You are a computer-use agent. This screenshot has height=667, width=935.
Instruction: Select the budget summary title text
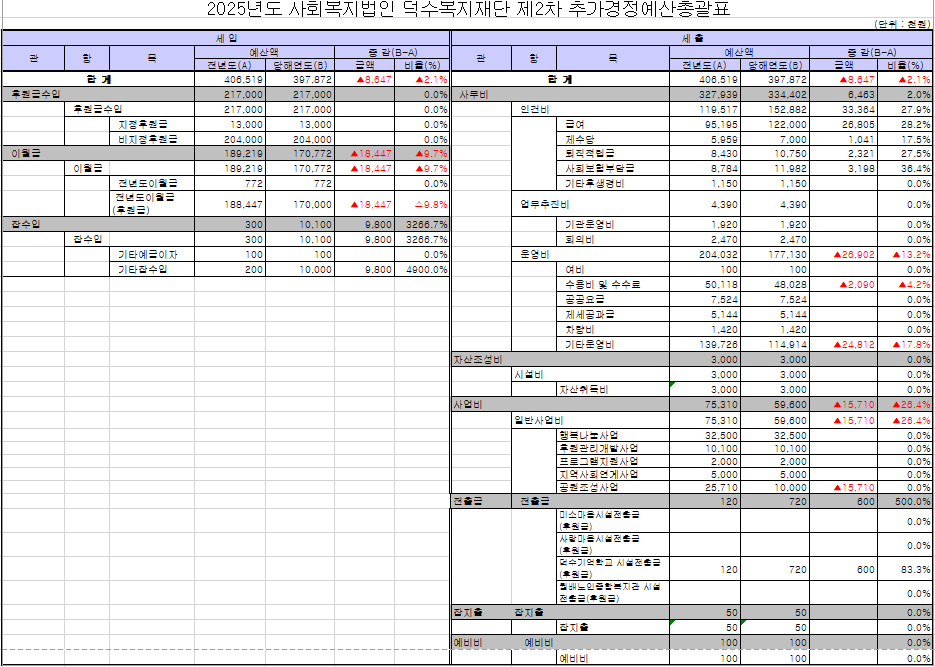coord(468,11)
